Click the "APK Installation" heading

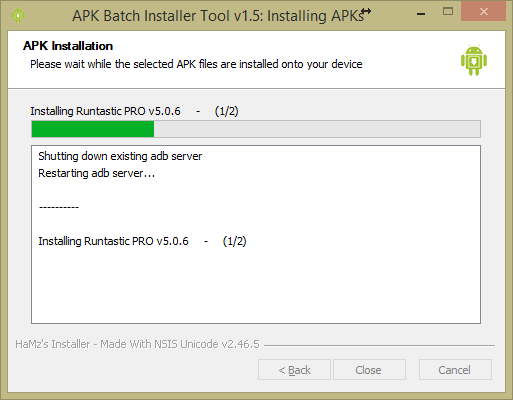pos(68,46)
